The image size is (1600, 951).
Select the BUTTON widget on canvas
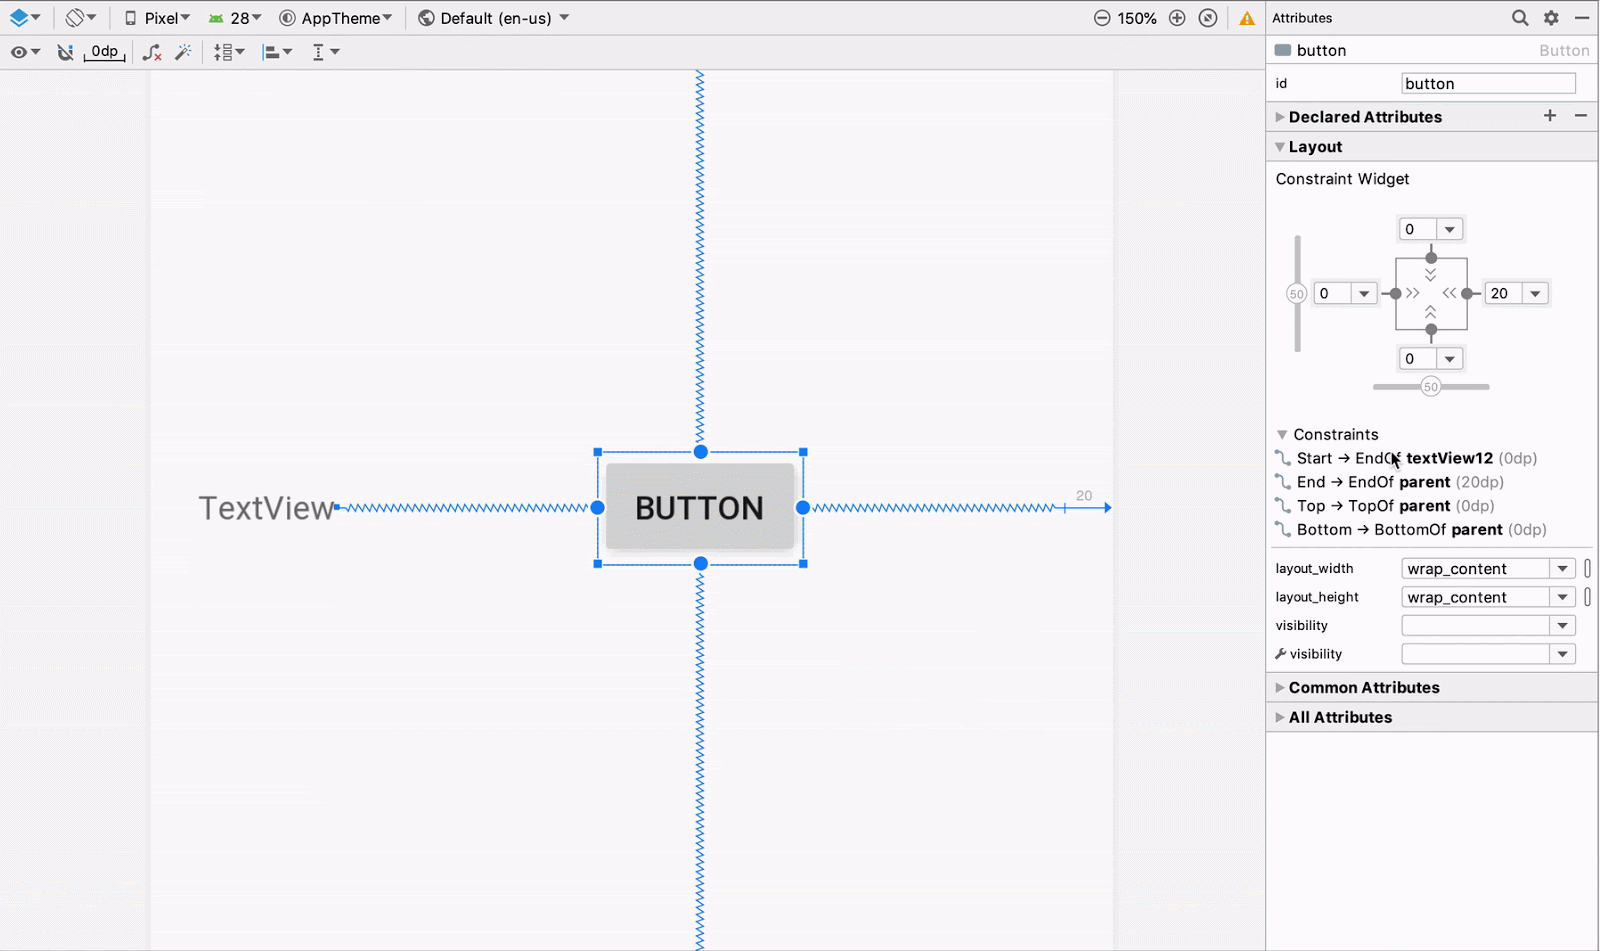pyautogui.click(x=700, y=507)
